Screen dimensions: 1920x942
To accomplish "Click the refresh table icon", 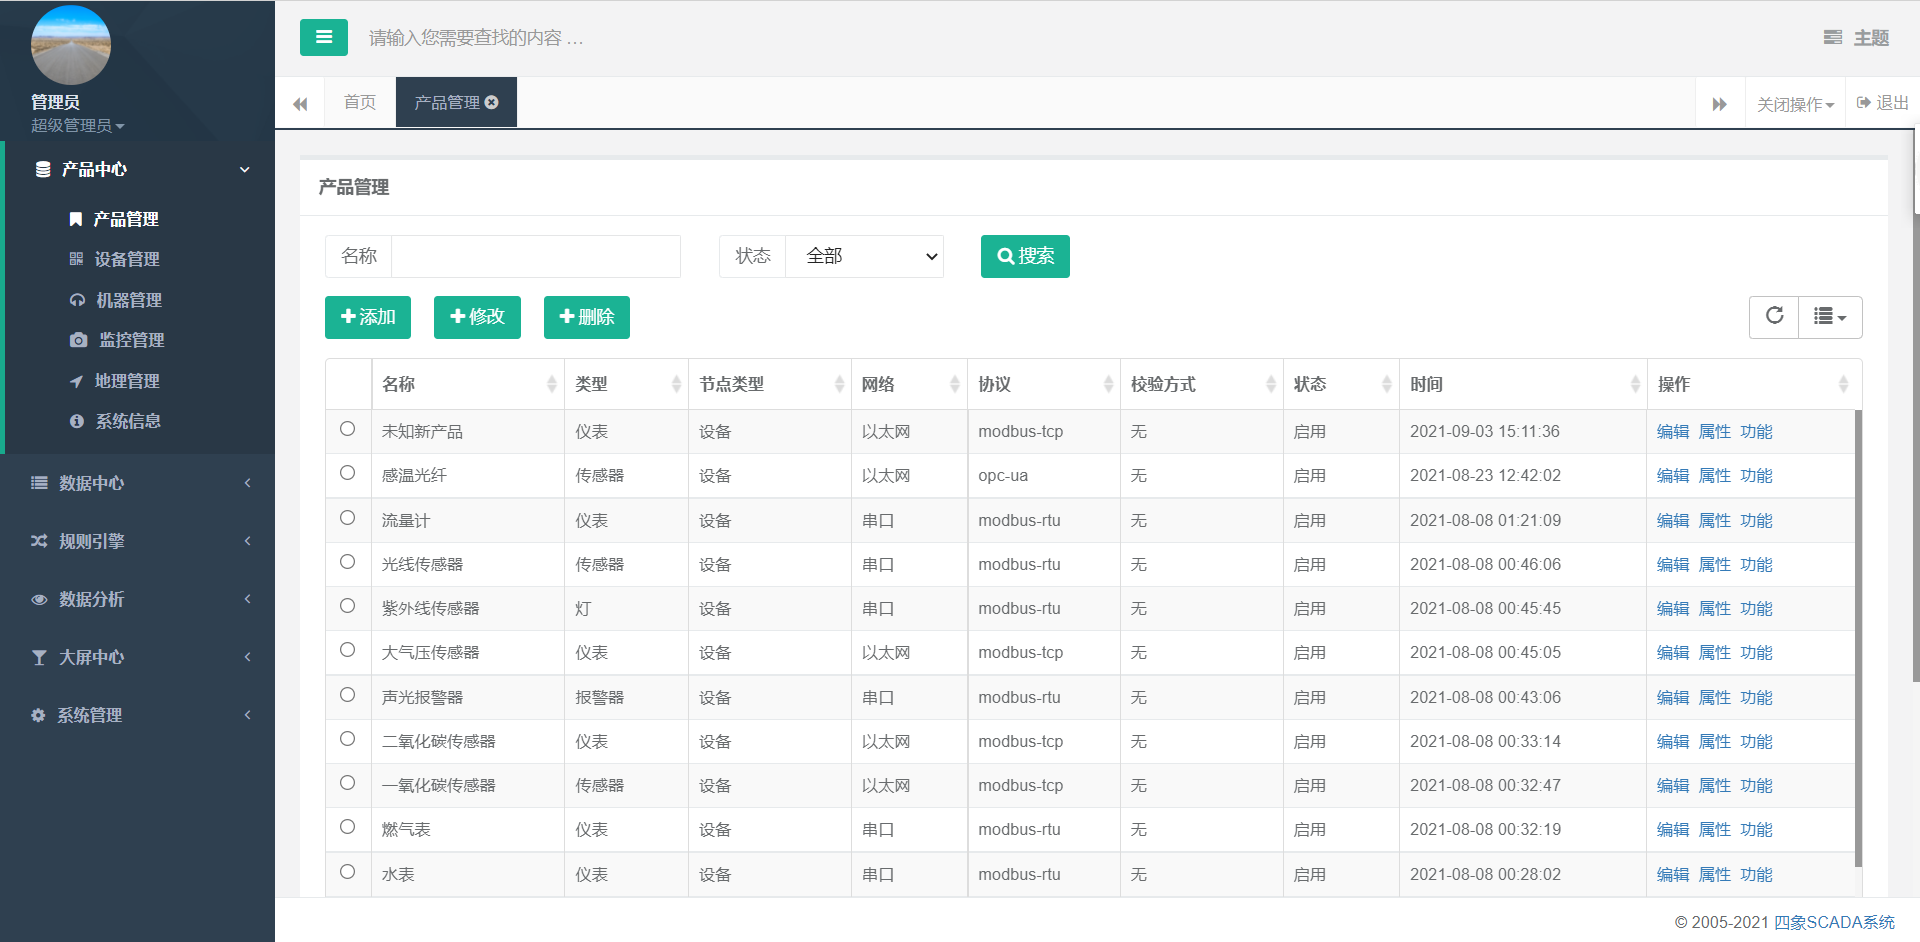I will 1774,316.
